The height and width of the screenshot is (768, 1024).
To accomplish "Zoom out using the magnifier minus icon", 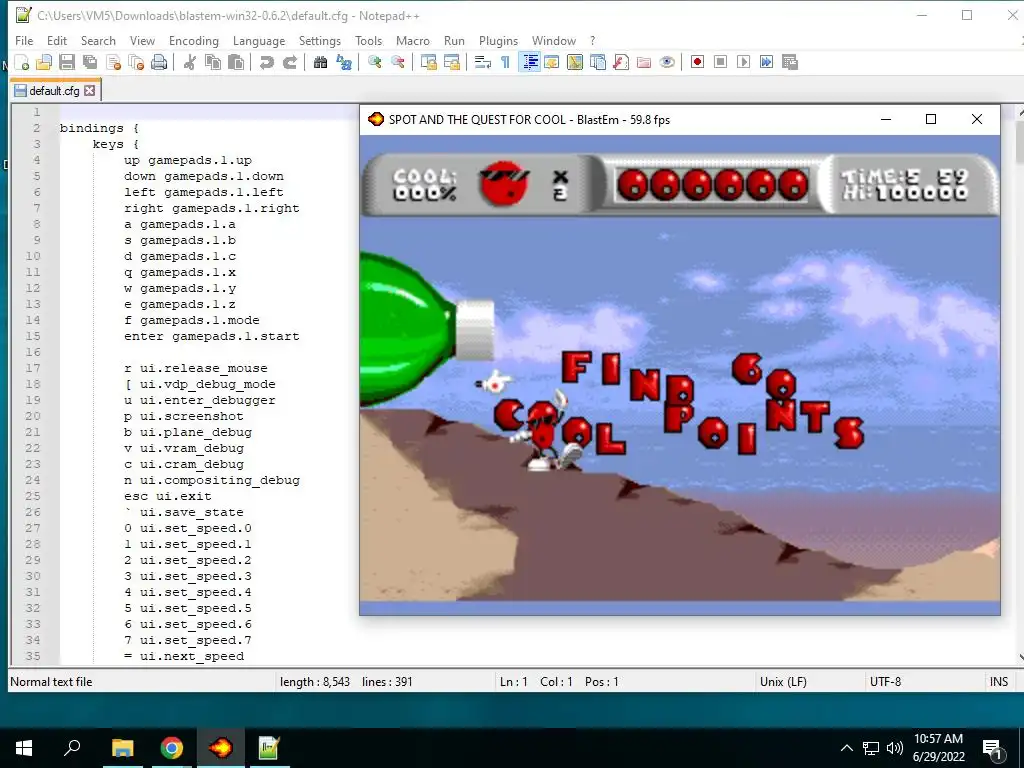I will [x=398, y=63].
